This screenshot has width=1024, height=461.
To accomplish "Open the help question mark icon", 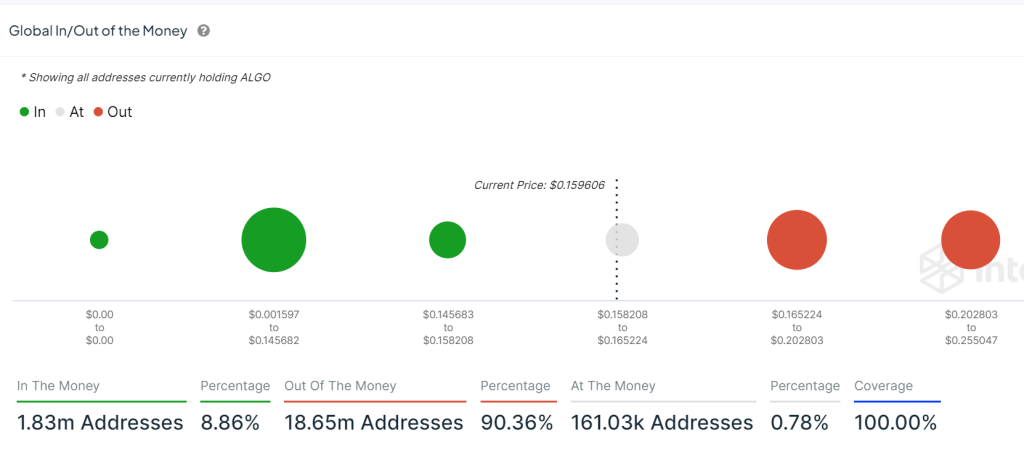I will (204, 31).
